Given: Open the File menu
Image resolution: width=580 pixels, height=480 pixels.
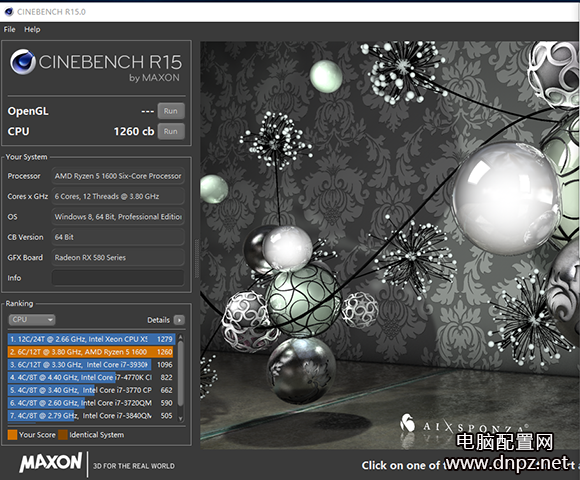Looking at the screenshot, I should pyautogui.click(x=9, y=30).
